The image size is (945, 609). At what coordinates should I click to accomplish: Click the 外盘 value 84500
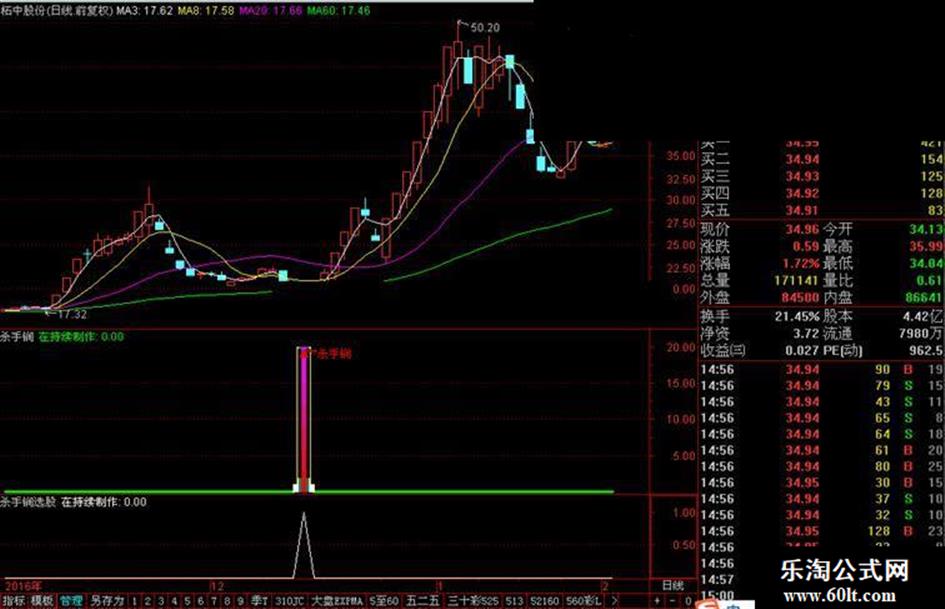(800, 297)
